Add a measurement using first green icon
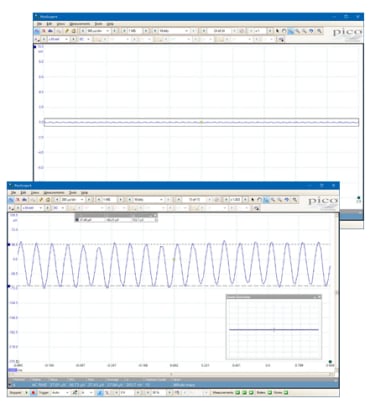The height and width of the screenshot is (409, 370). click(x=238, y=393)
